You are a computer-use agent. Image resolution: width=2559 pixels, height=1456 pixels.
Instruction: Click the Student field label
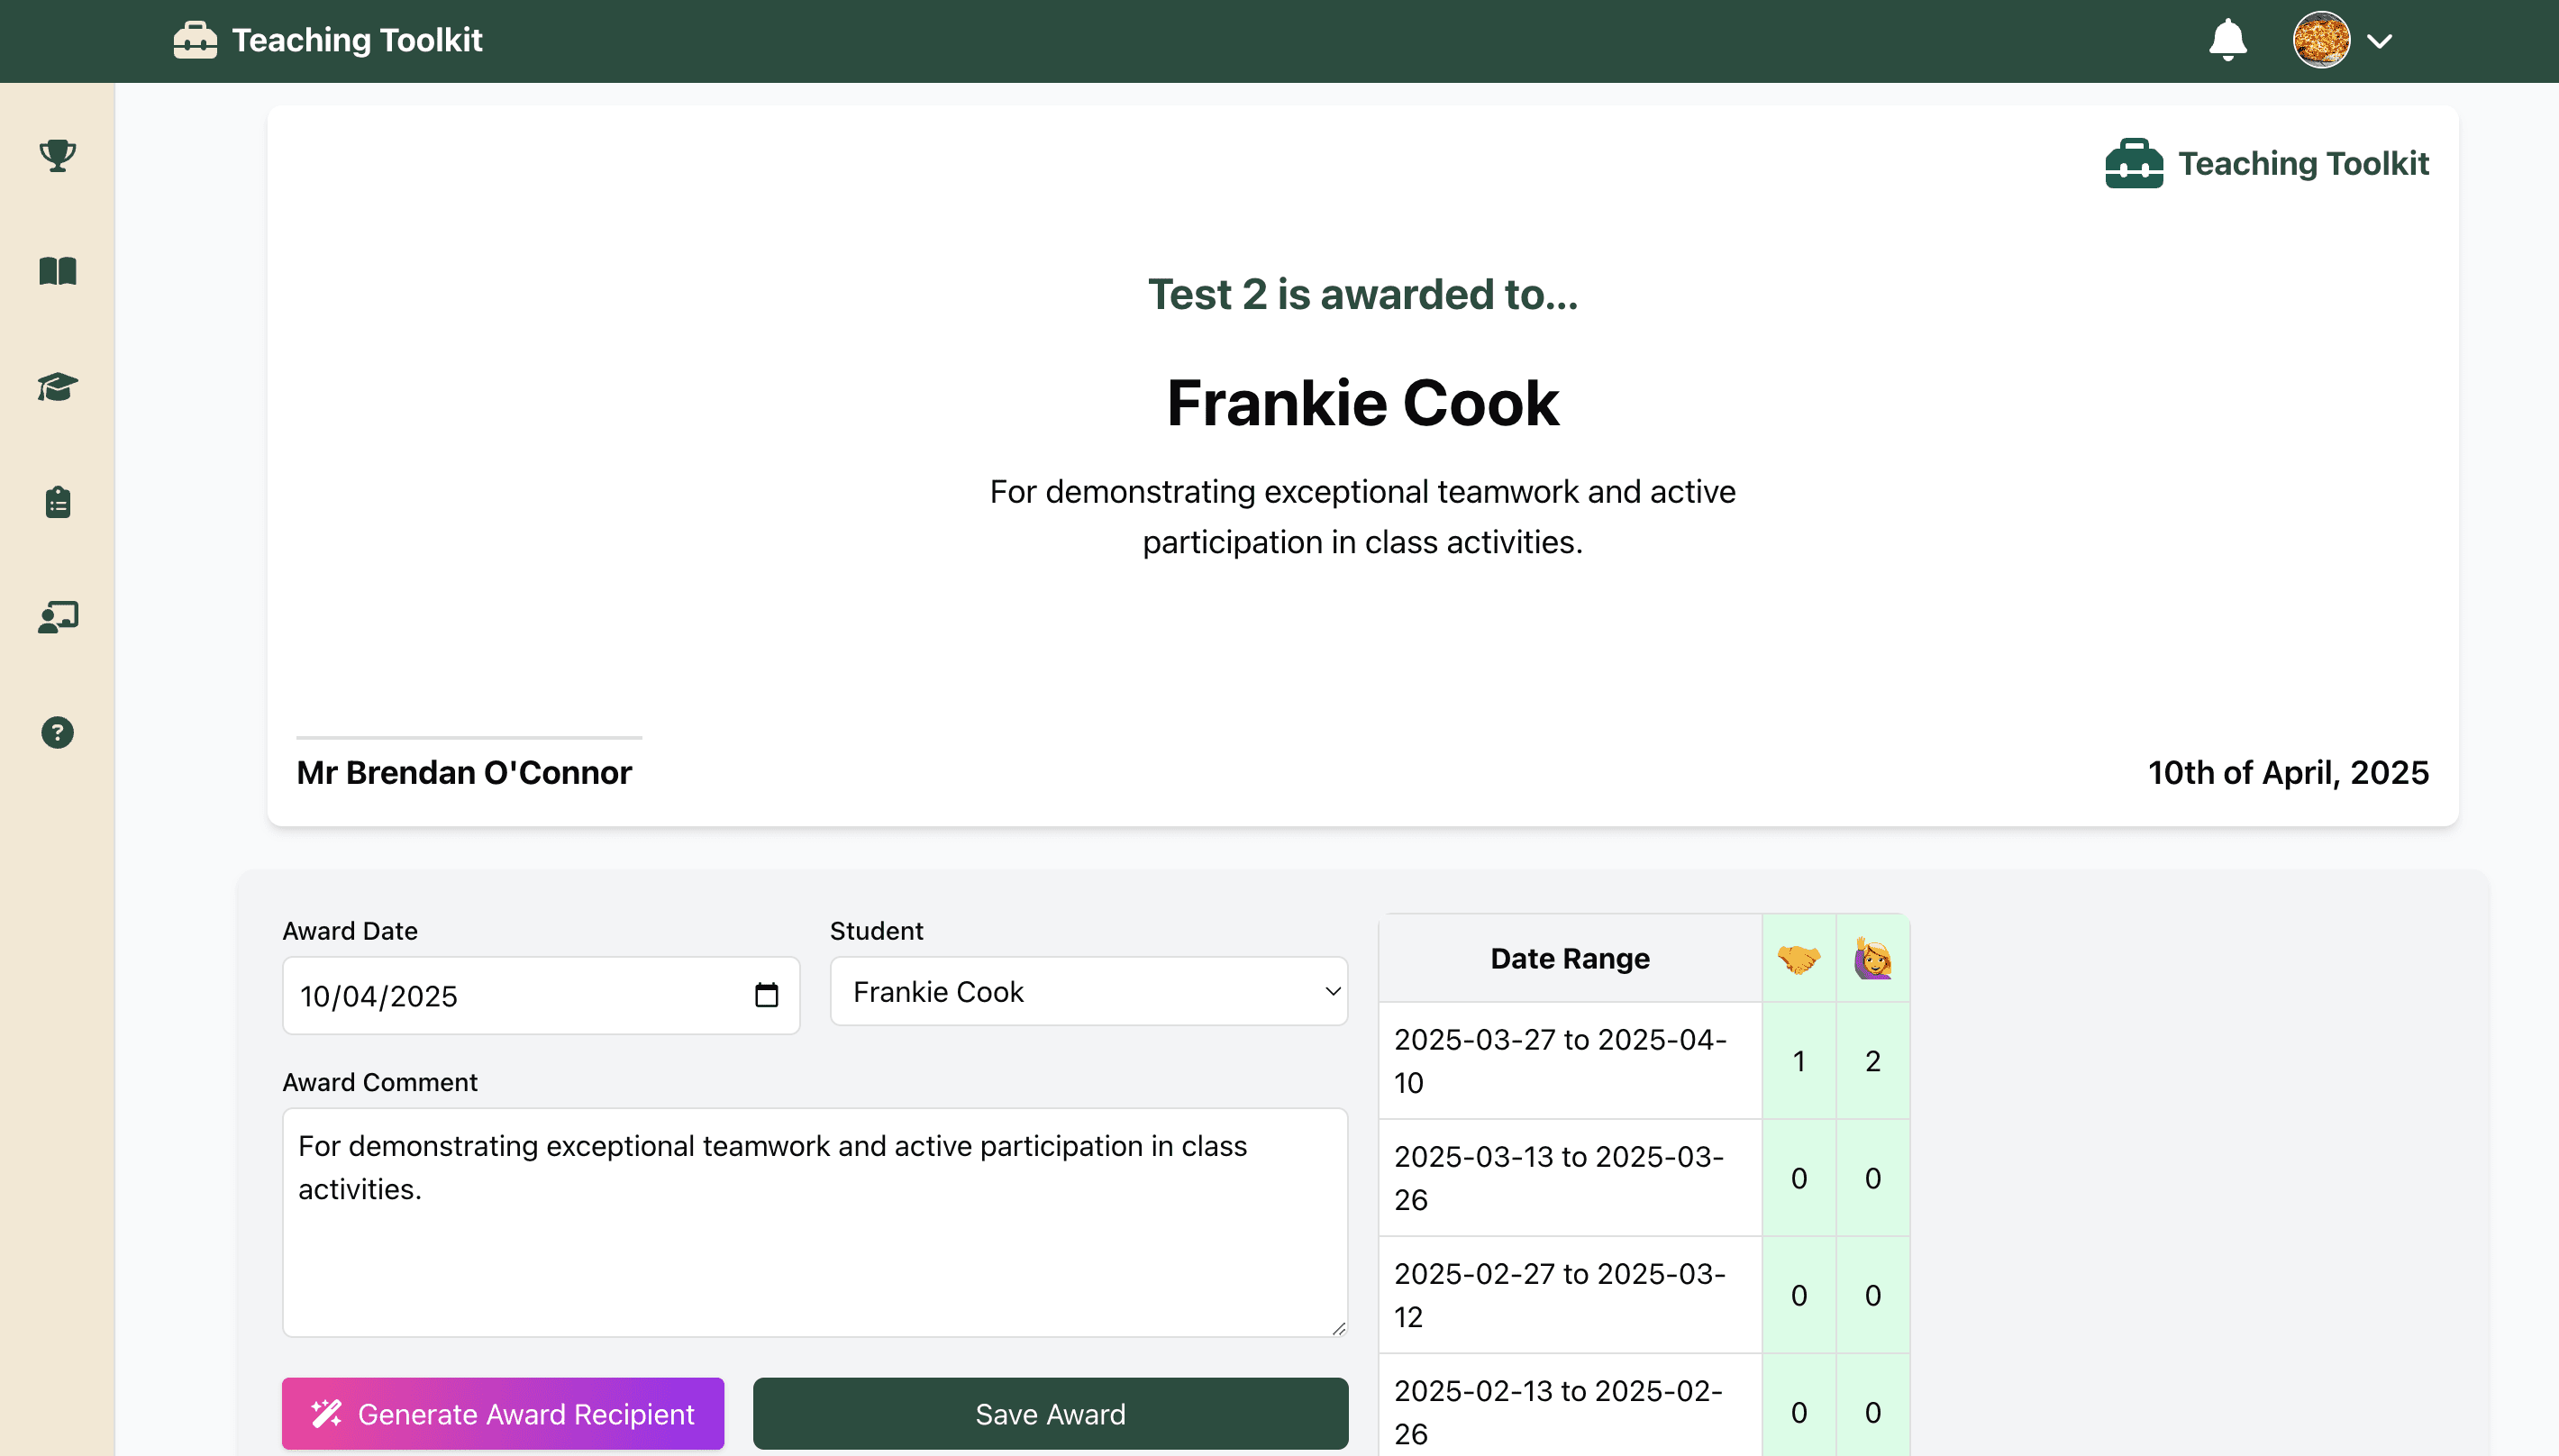coord(876,931)
